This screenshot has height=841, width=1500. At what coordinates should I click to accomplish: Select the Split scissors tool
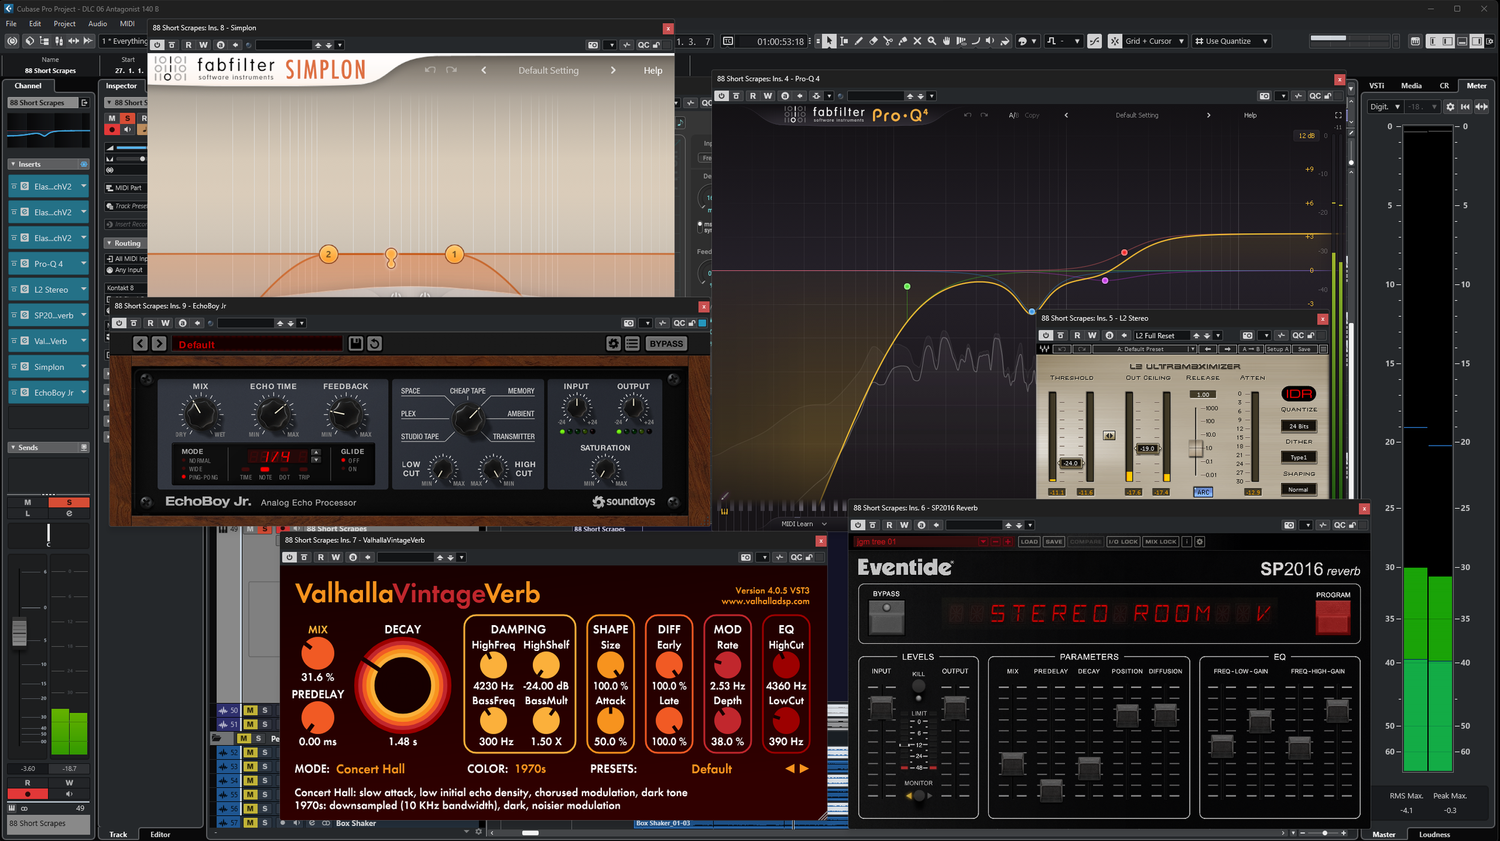click(x=888, y=41)
